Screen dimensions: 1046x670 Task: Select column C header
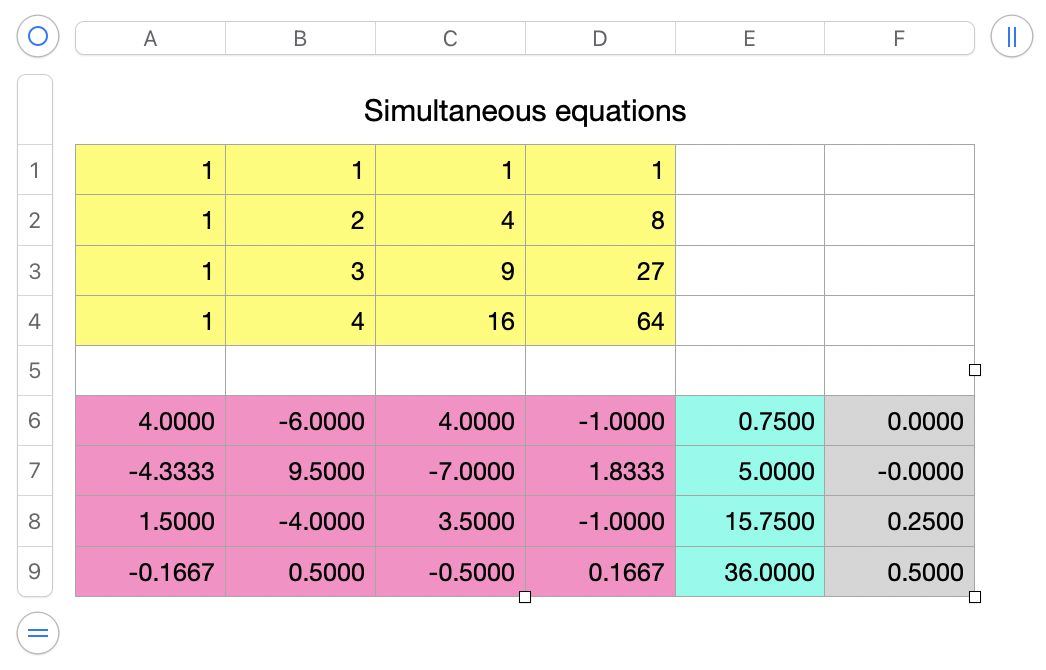pyautogui.click(x=450, y=38)
